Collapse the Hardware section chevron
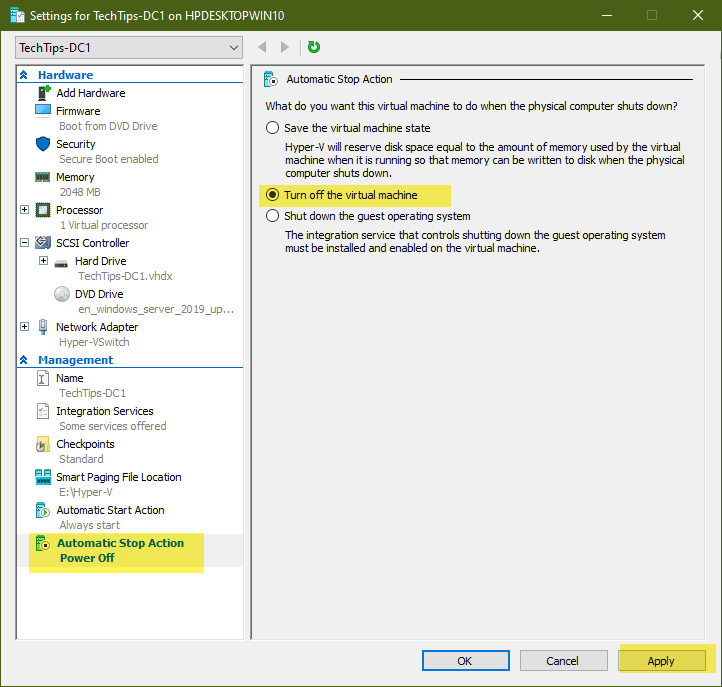The width and height of the screenshot is (722, 687). [x=24, y=75]
